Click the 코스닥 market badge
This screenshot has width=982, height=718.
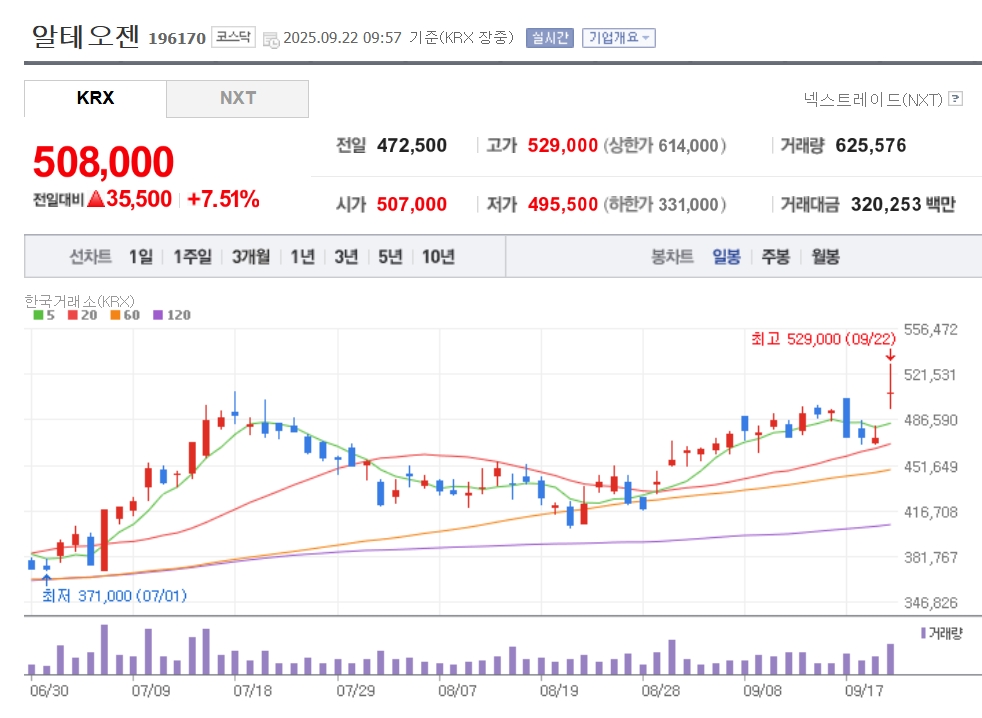(232, 38)
